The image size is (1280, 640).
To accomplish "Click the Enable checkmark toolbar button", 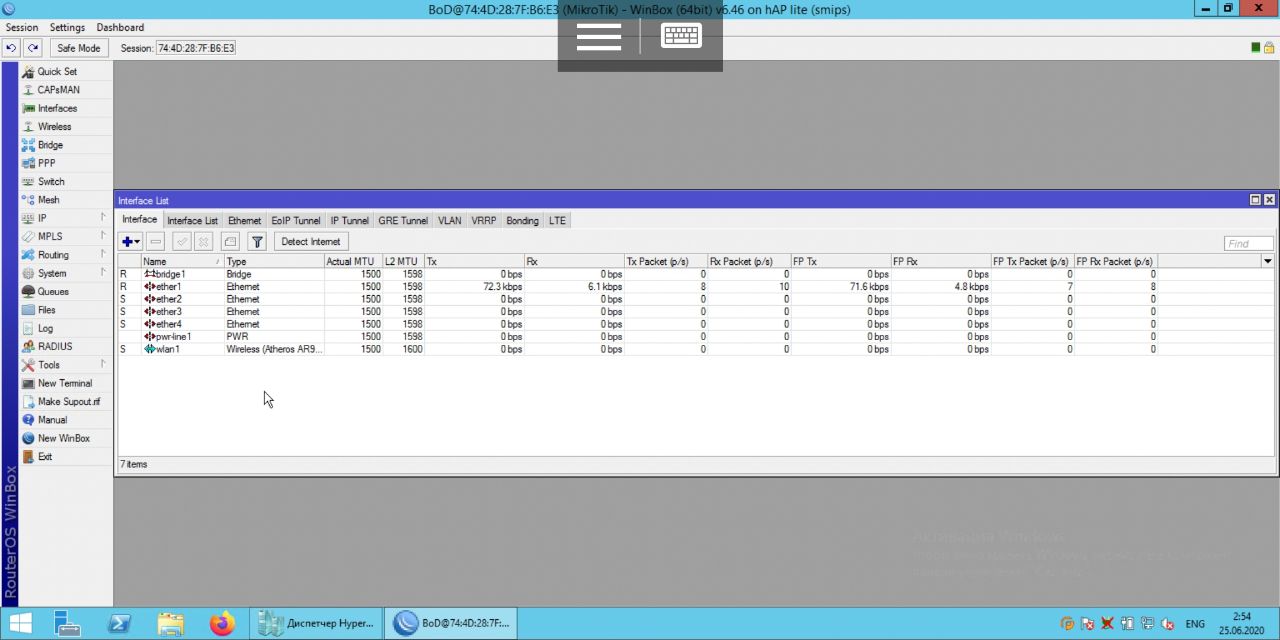I will 181,242.
